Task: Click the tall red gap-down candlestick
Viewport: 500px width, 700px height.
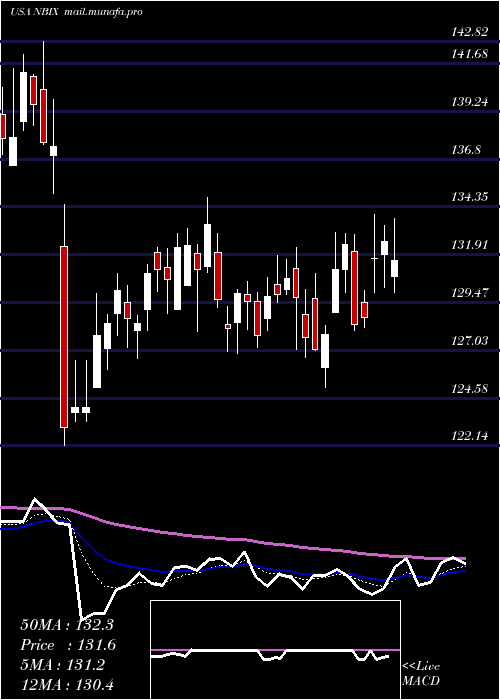Action: [x=64, y=337]
